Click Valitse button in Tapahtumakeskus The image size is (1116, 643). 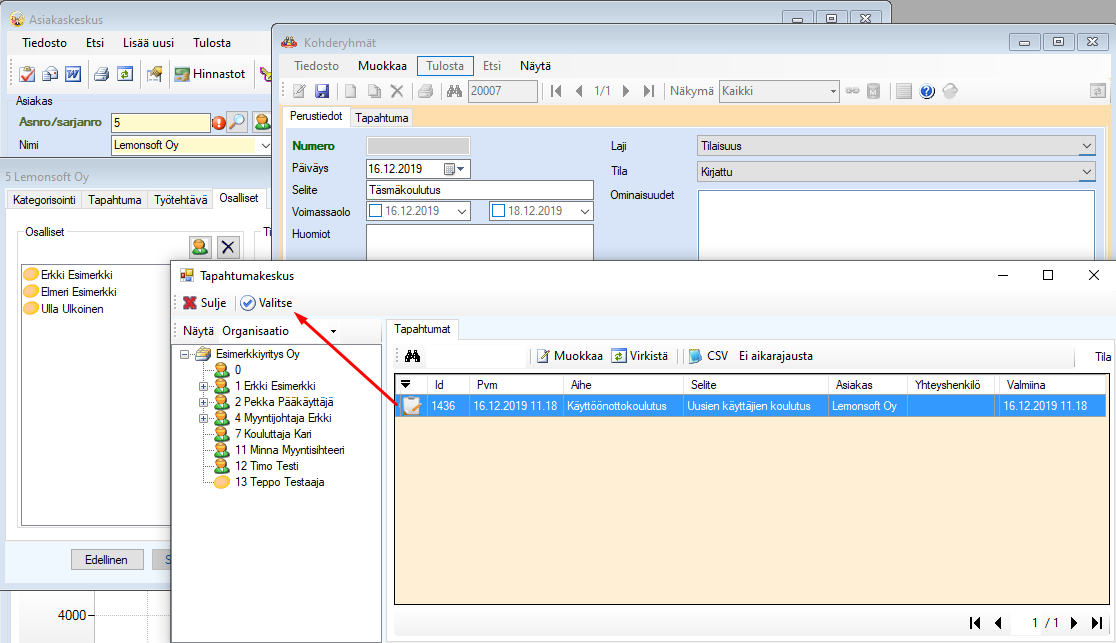point(266,303)
